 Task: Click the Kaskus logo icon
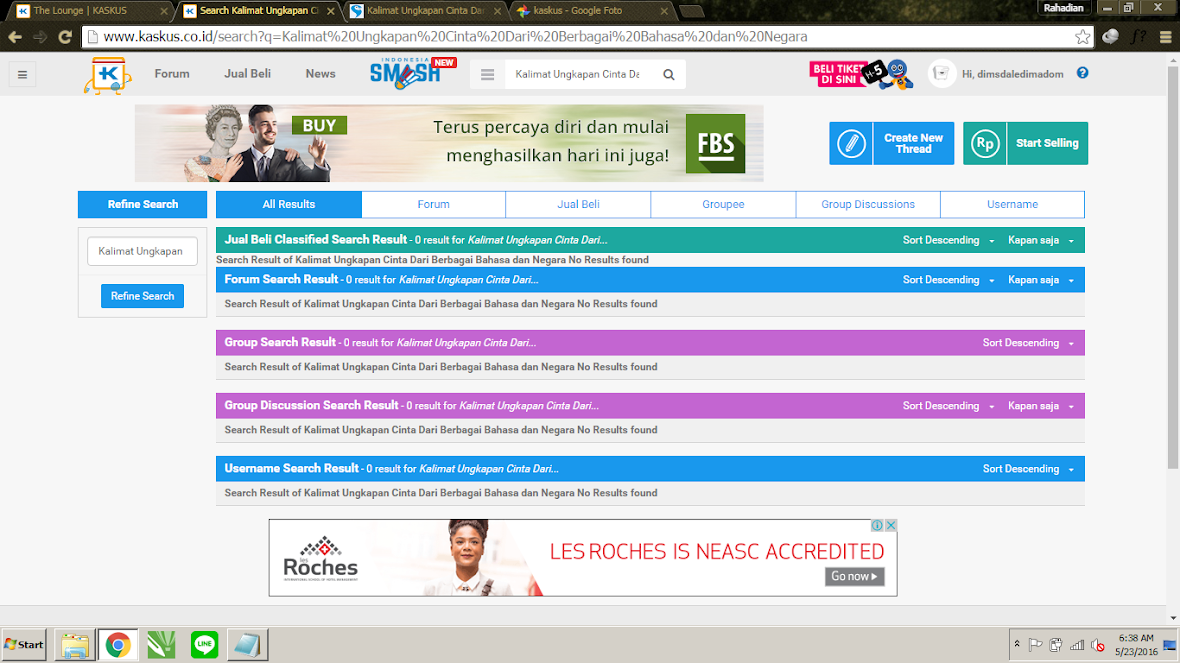tap(107, 75)
